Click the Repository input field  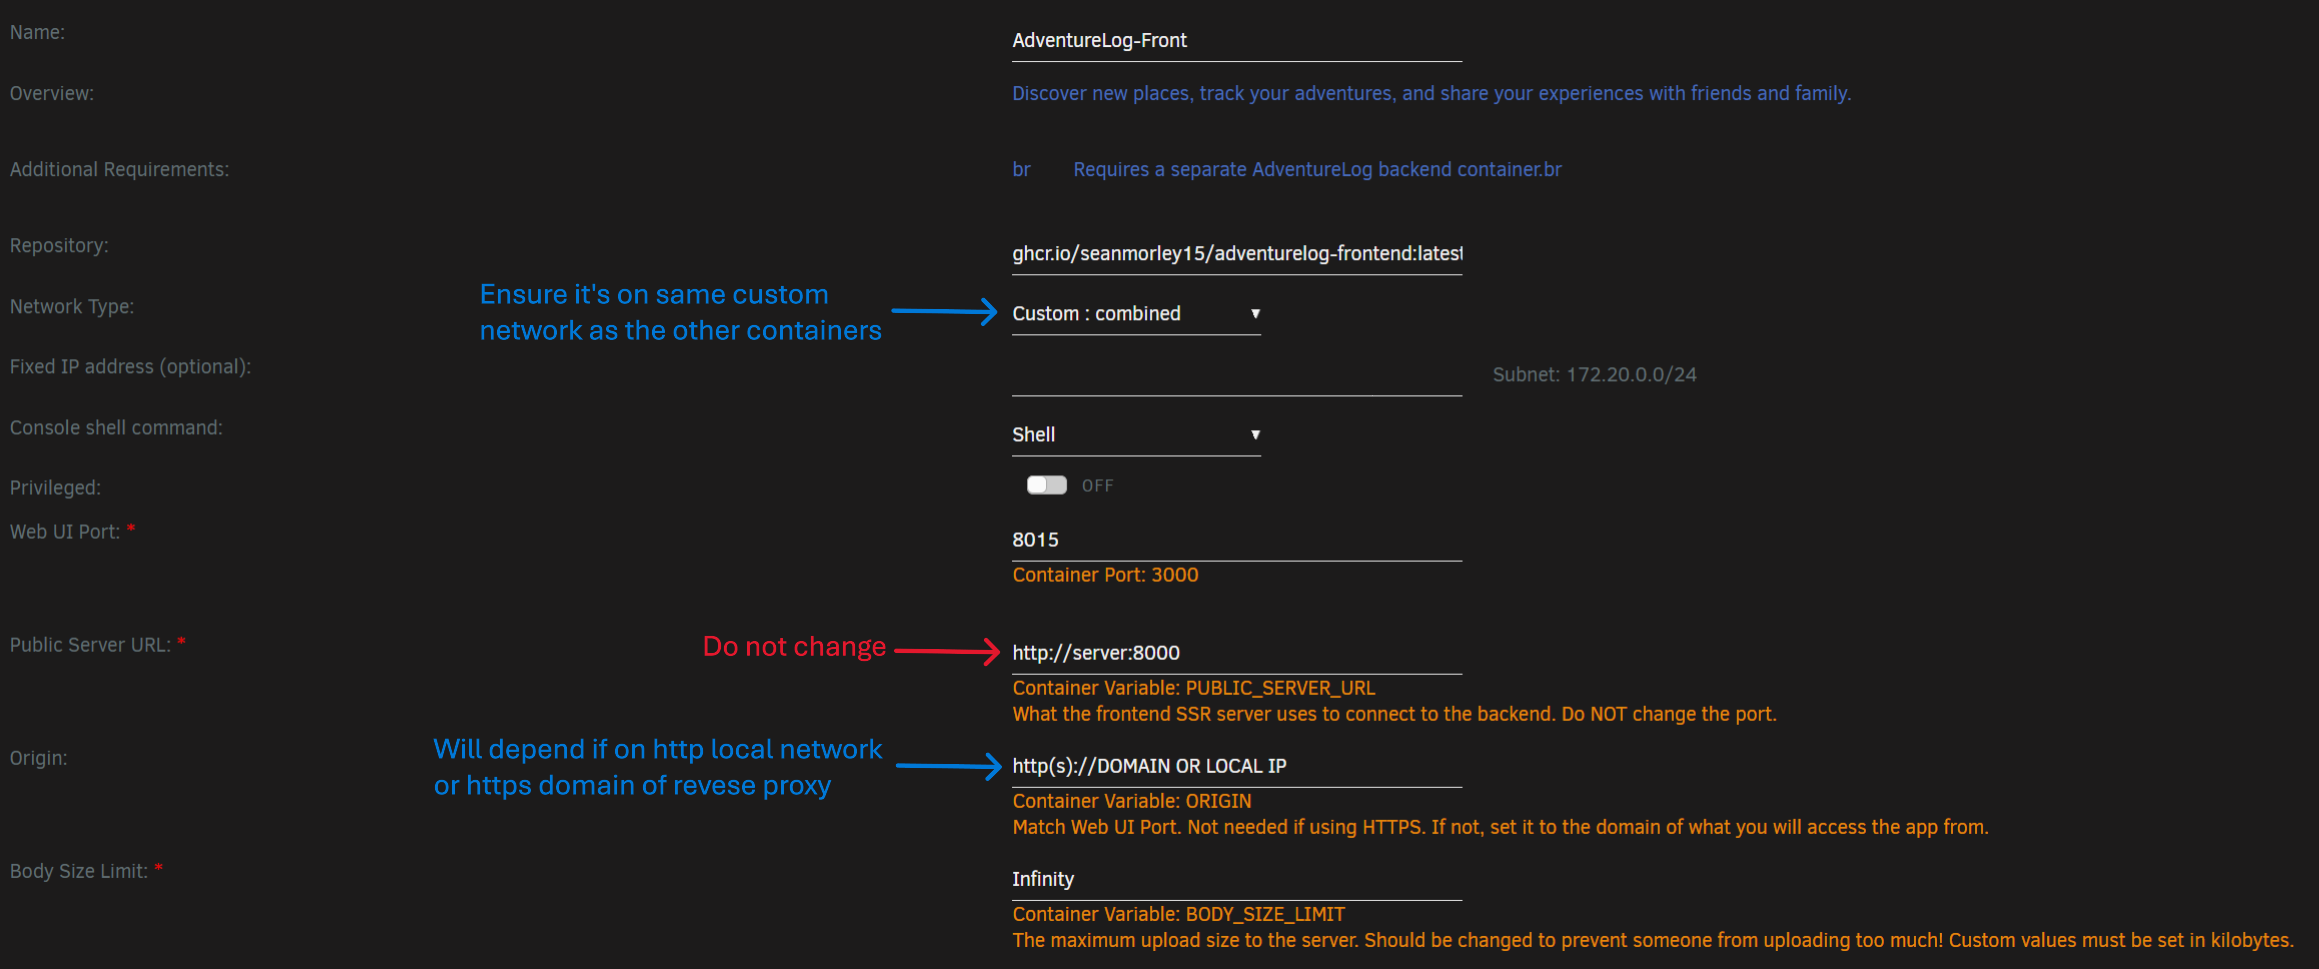tap(1235, 254)
